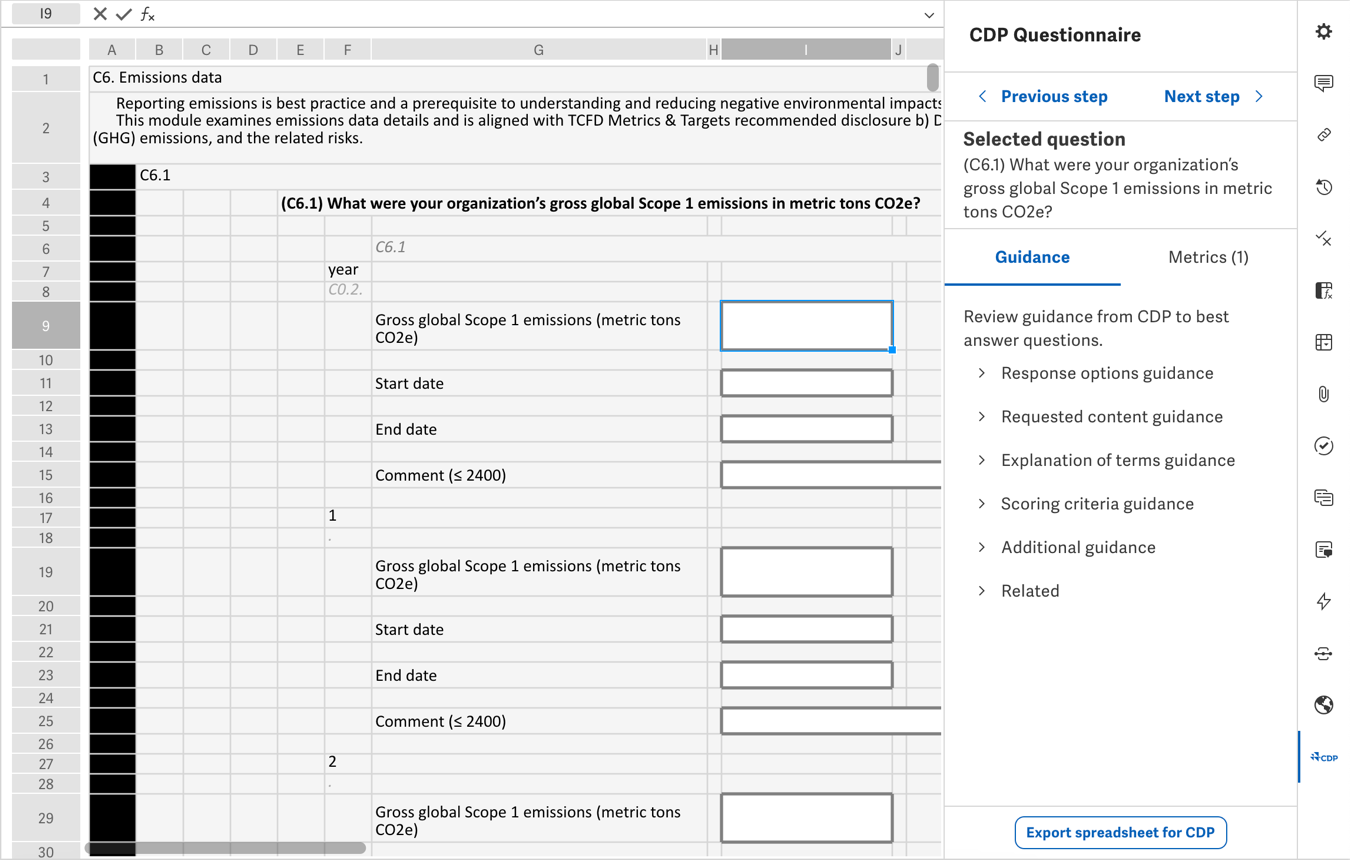The image size is (1350, 860).
Task: Open the table dropdown grid icon
Action: pos(1324,343)
